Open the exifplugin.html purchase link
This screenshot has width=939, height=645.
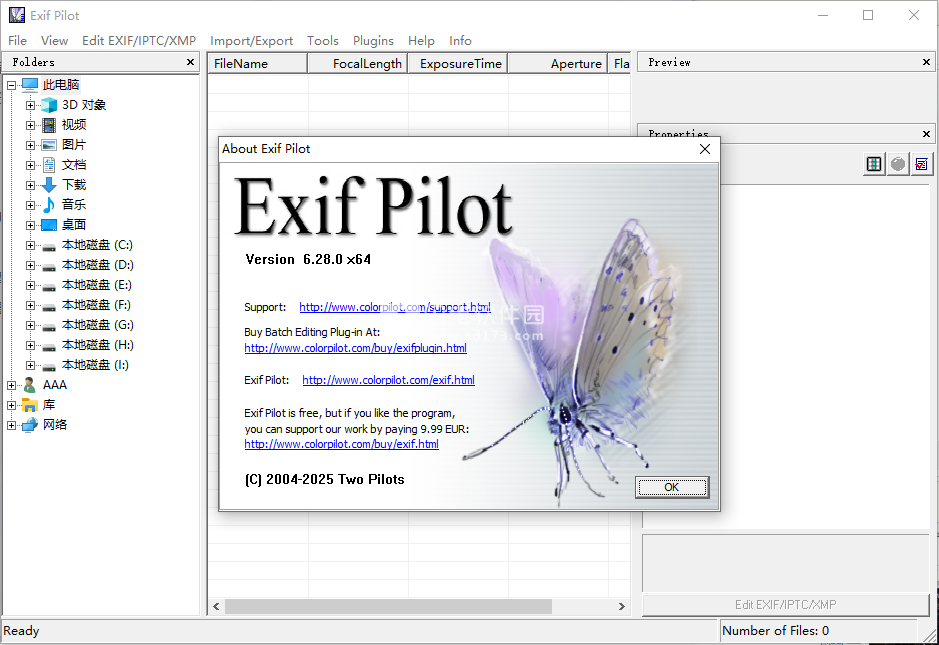[355, 348]
